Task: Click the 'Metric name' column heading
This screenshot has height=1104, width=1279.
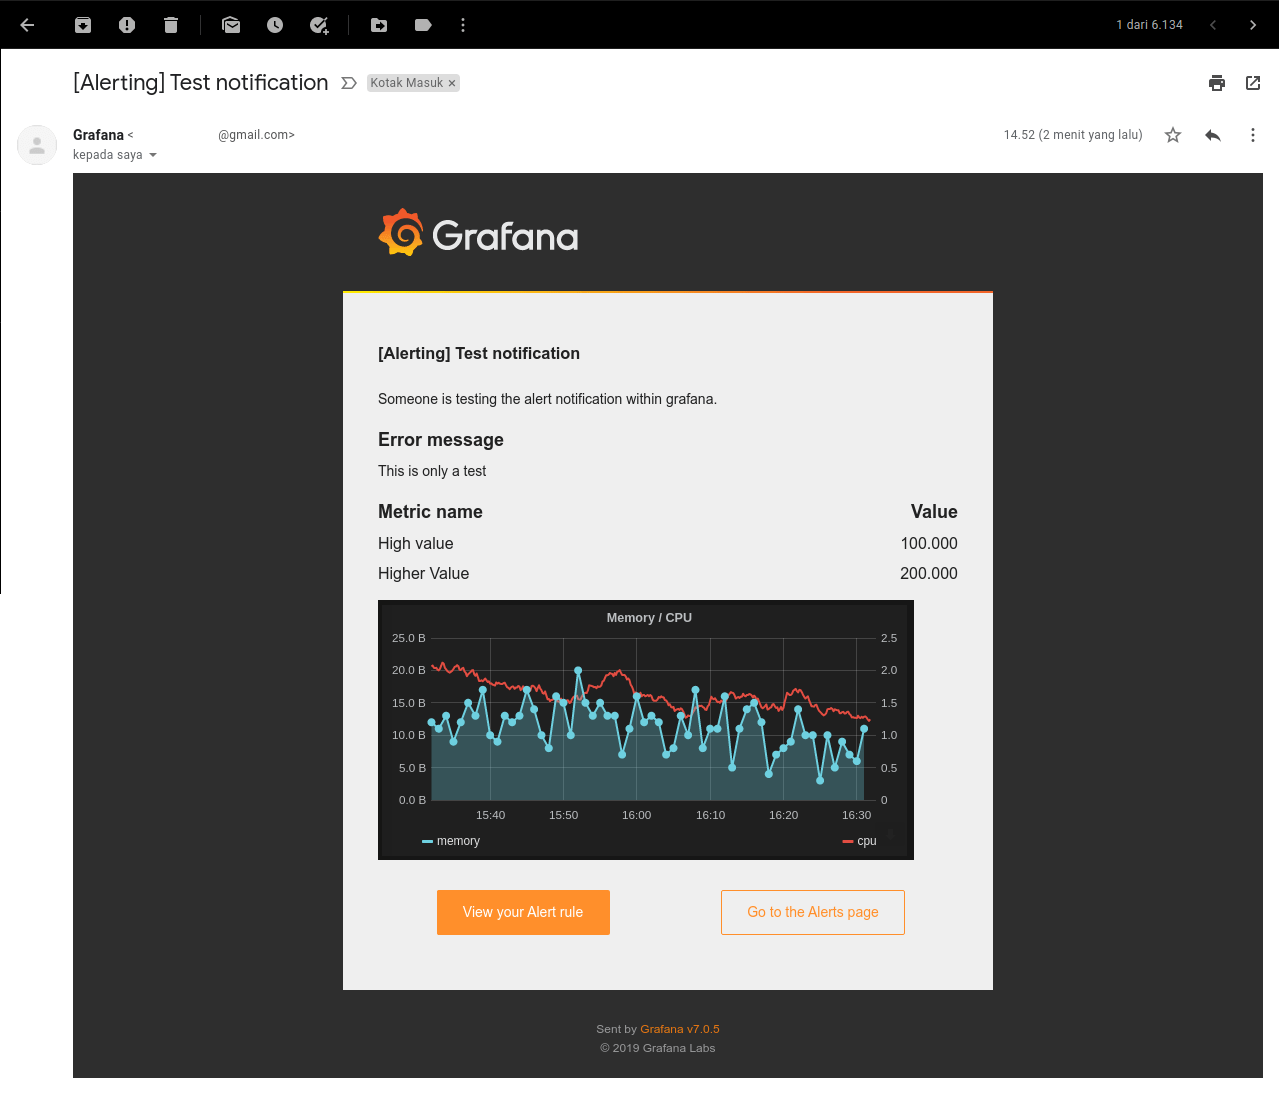Action: (430, 512)
